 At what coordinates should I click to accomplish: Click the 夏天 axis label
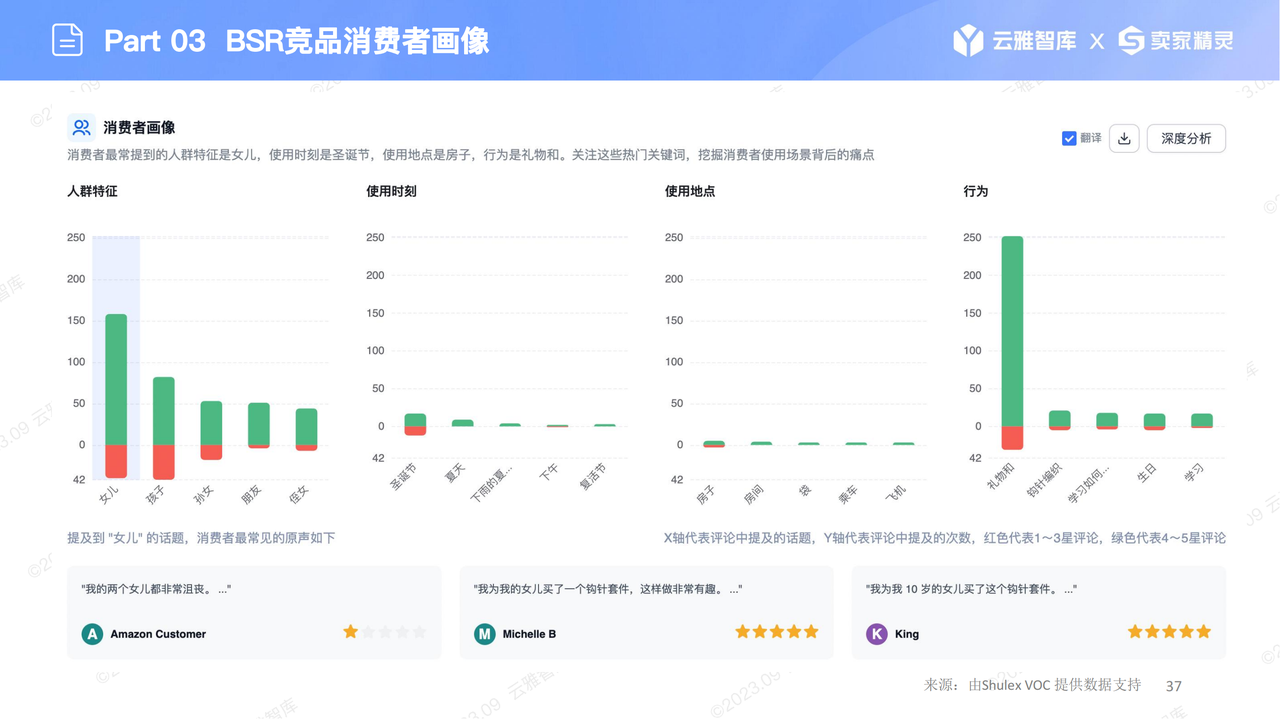coord(455,473)
